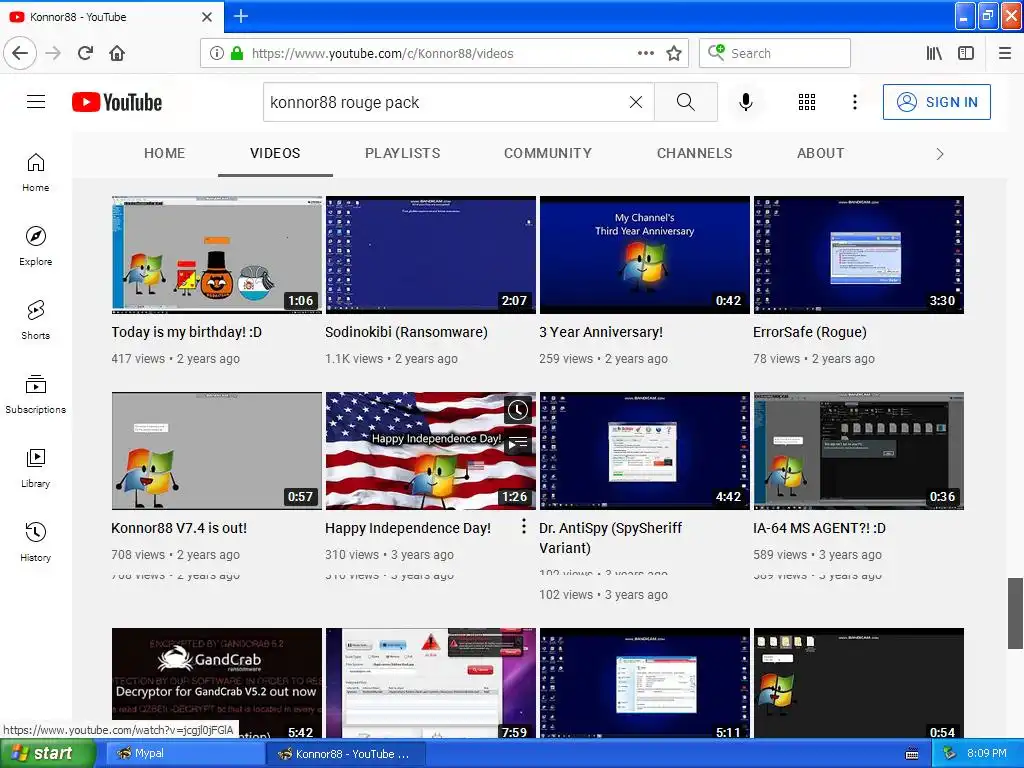Start voice search with microphone icon
Screen dimensions: 1024x768
(x=746, y=102)
